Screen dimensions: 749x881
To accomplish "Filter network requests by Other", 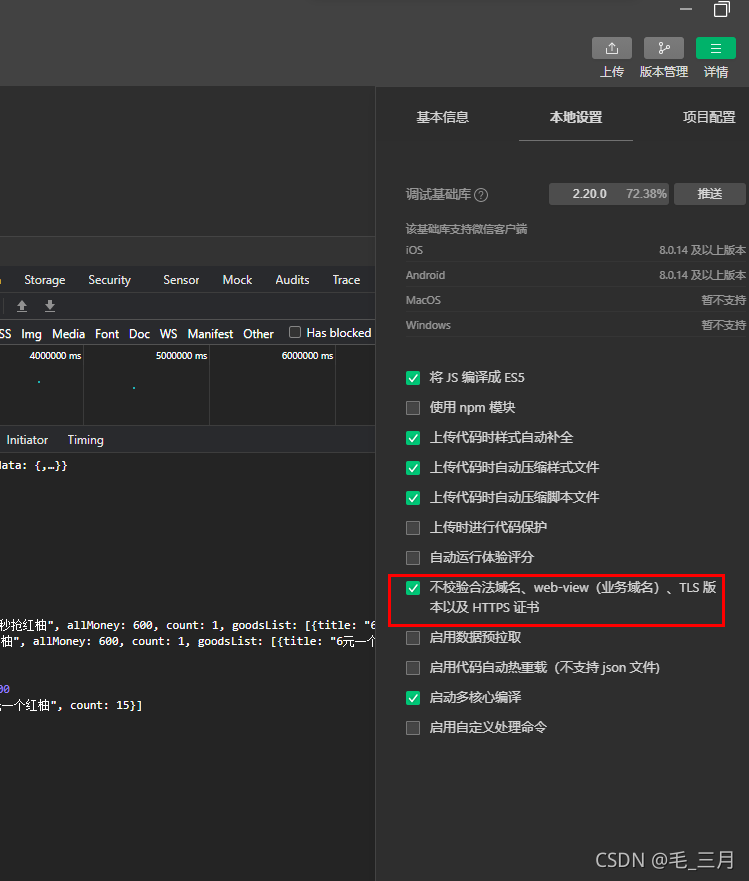I will (258, 334).
